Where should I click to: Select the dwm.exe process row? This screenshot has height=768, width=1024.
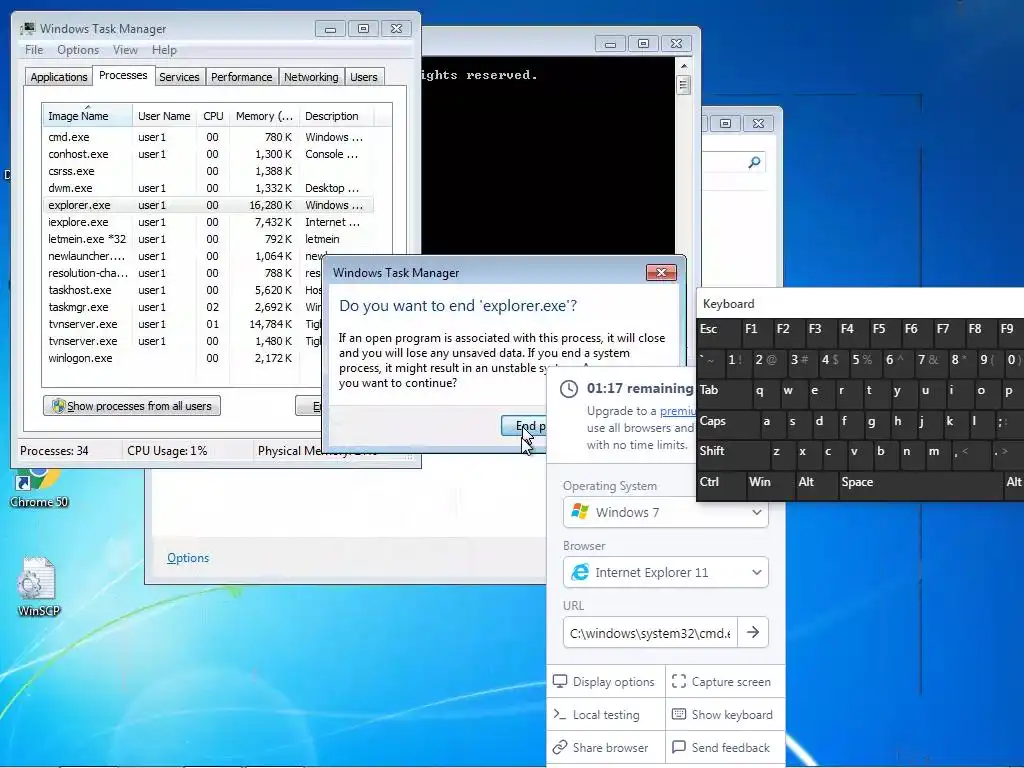[x=208, y=188]
